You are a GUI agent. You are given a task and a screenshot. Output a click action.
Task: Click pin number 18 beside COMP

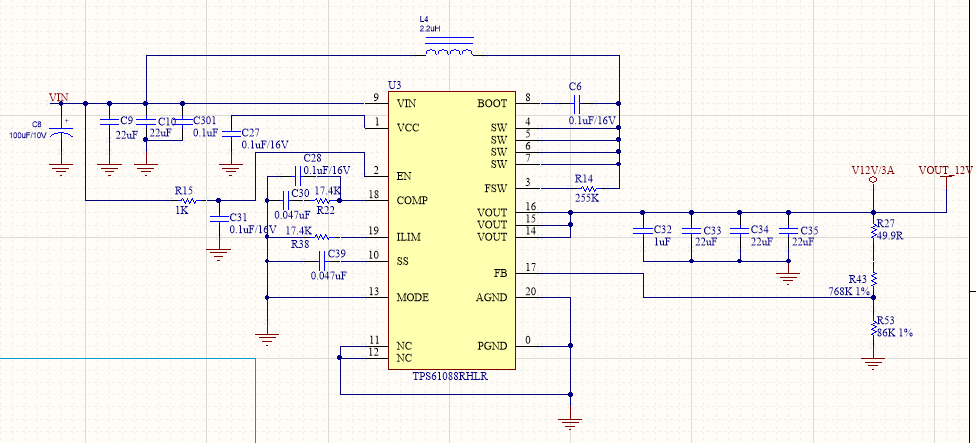pos(373,195)
